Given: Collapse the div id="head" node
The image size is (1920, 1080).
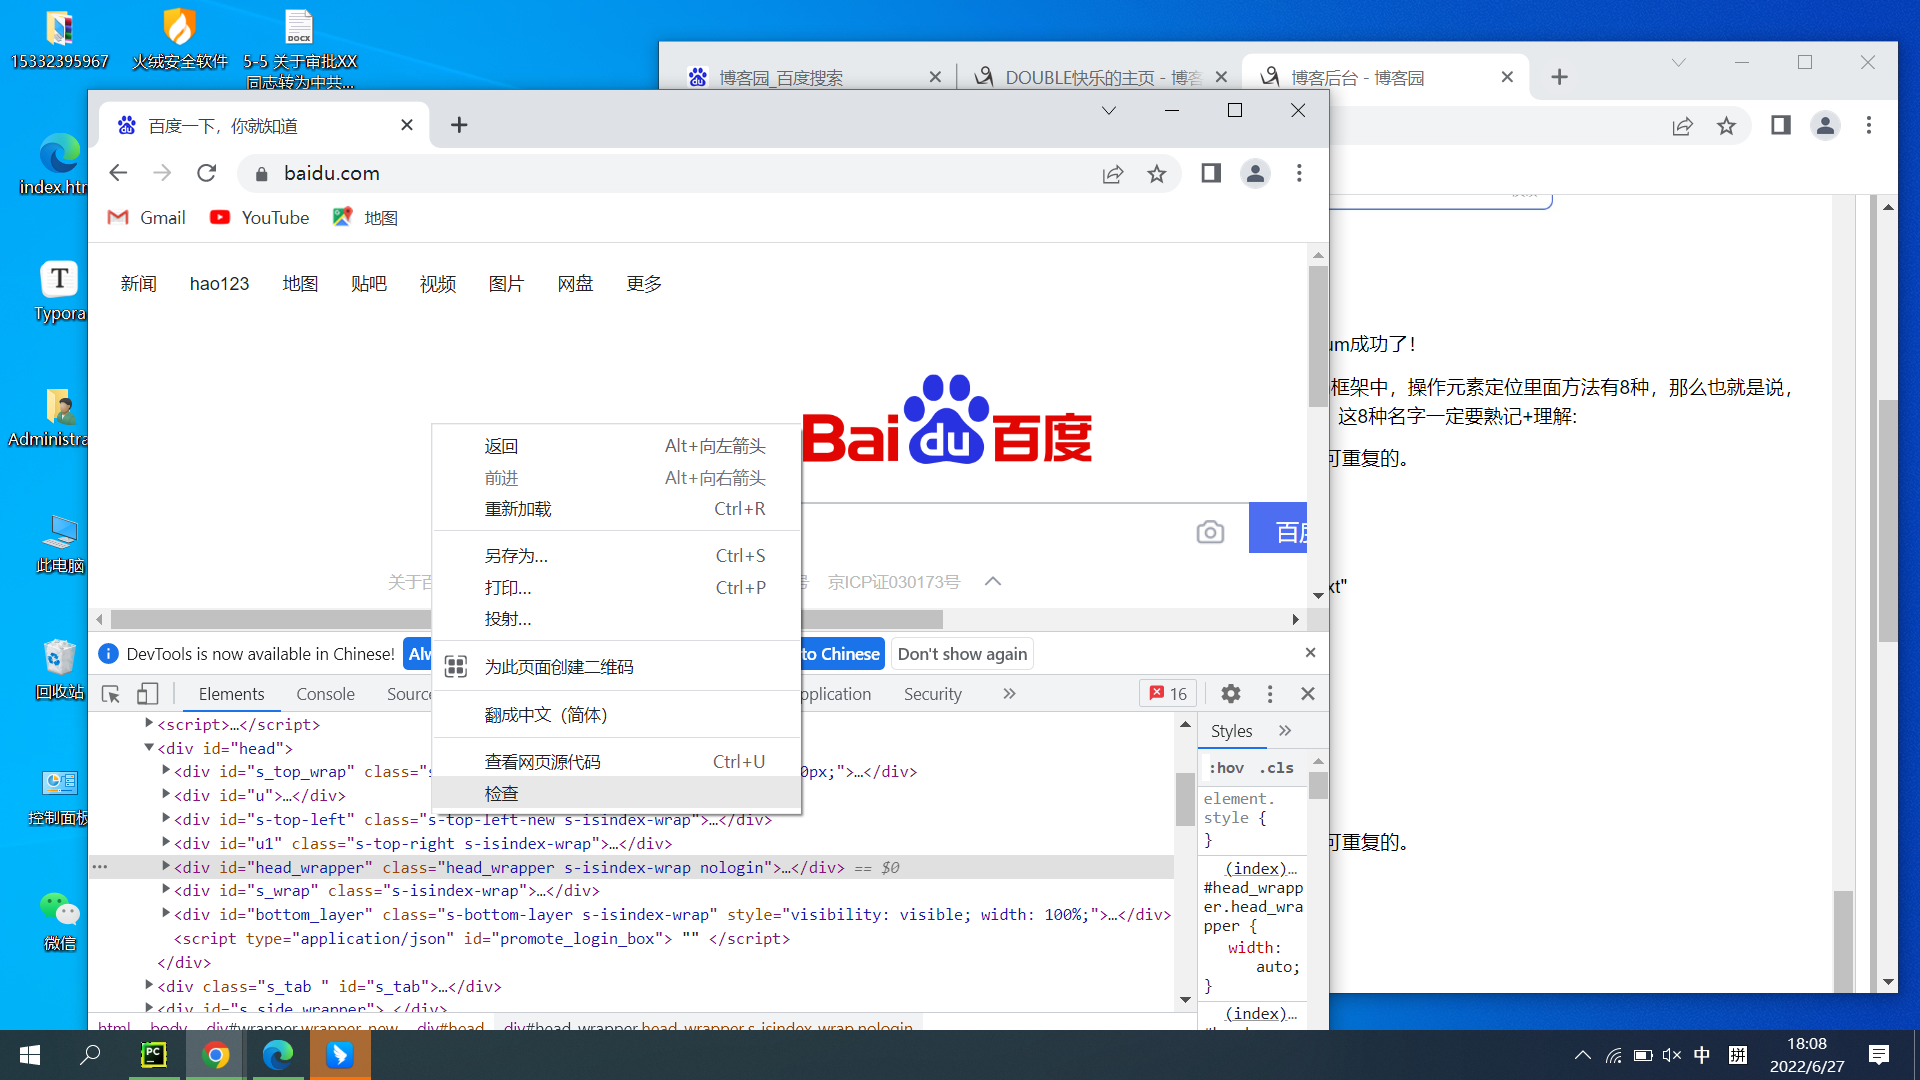Looking at the screenshot, I should point(149,747).
